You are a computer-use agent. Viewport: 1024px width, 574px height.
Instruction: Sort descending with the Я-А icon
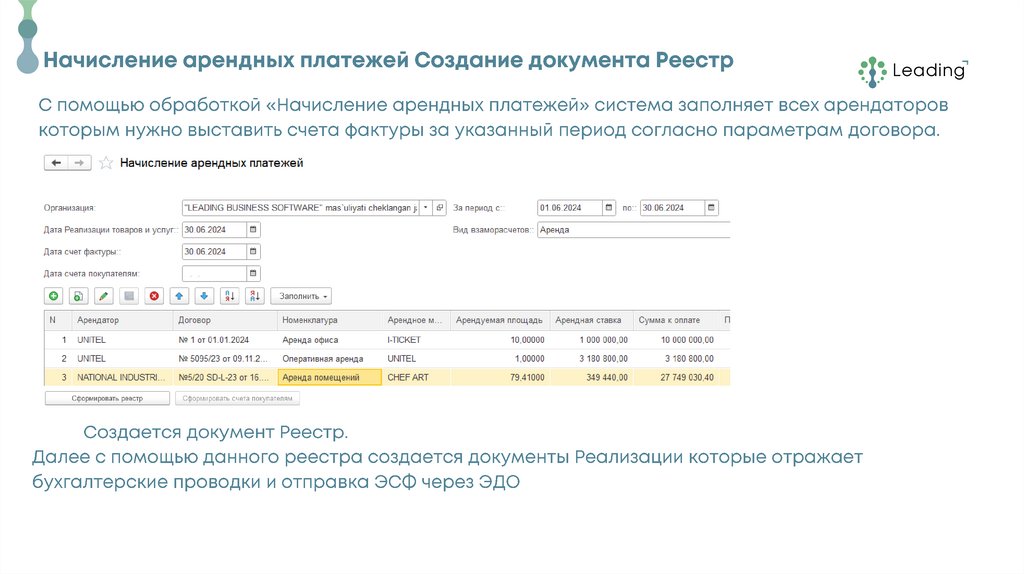point(255,296)
